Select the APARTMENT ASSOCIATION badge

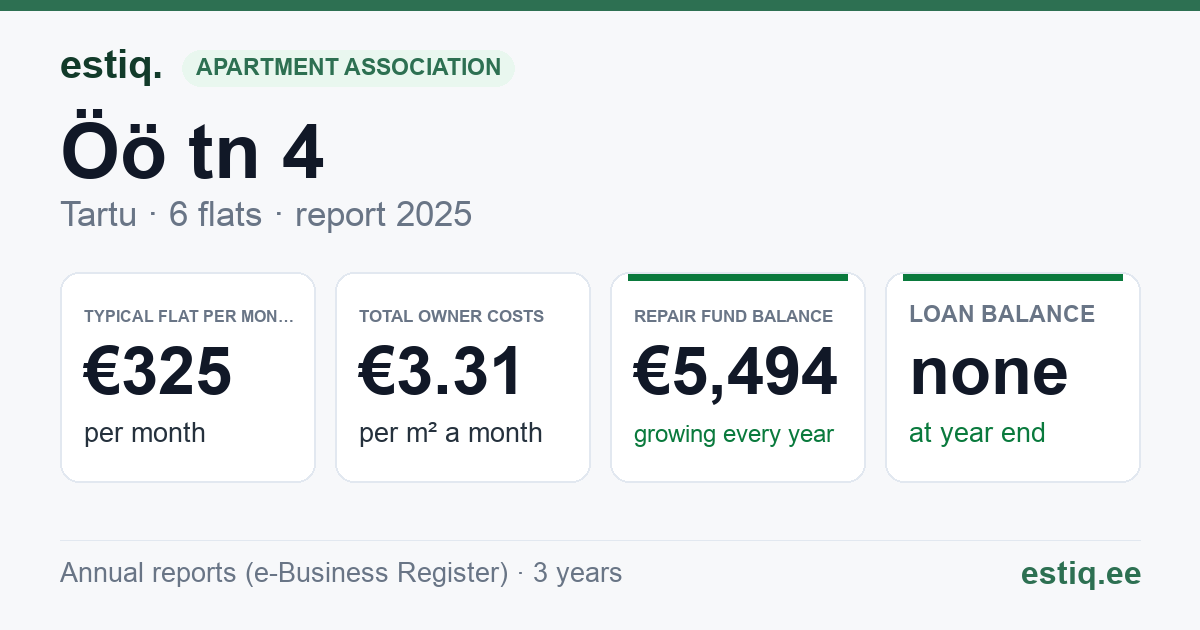tap(348, 68)
